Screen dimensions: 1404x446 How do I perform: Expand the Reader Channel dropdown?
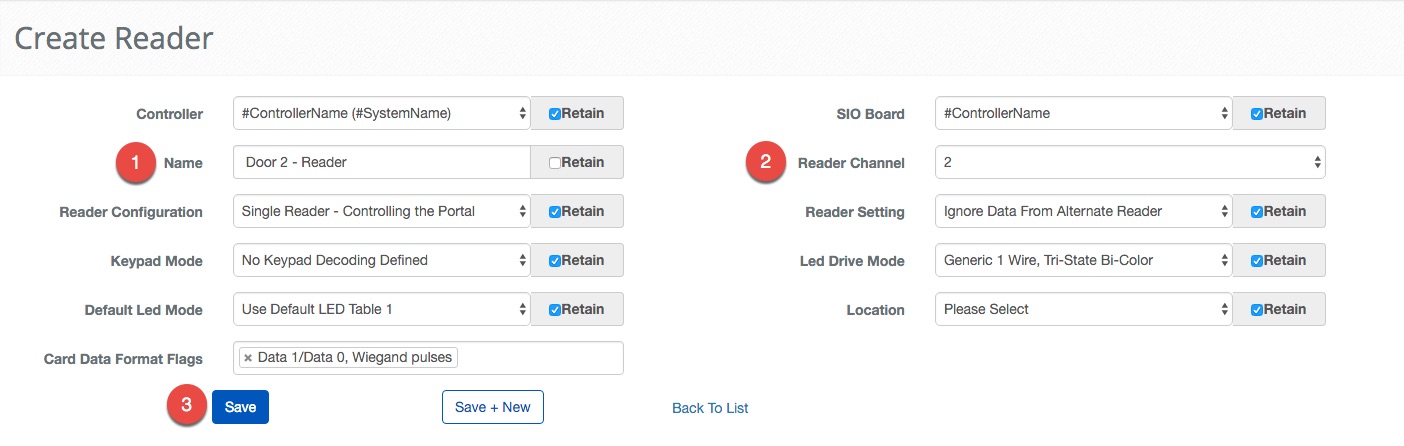coord(1130,162)
